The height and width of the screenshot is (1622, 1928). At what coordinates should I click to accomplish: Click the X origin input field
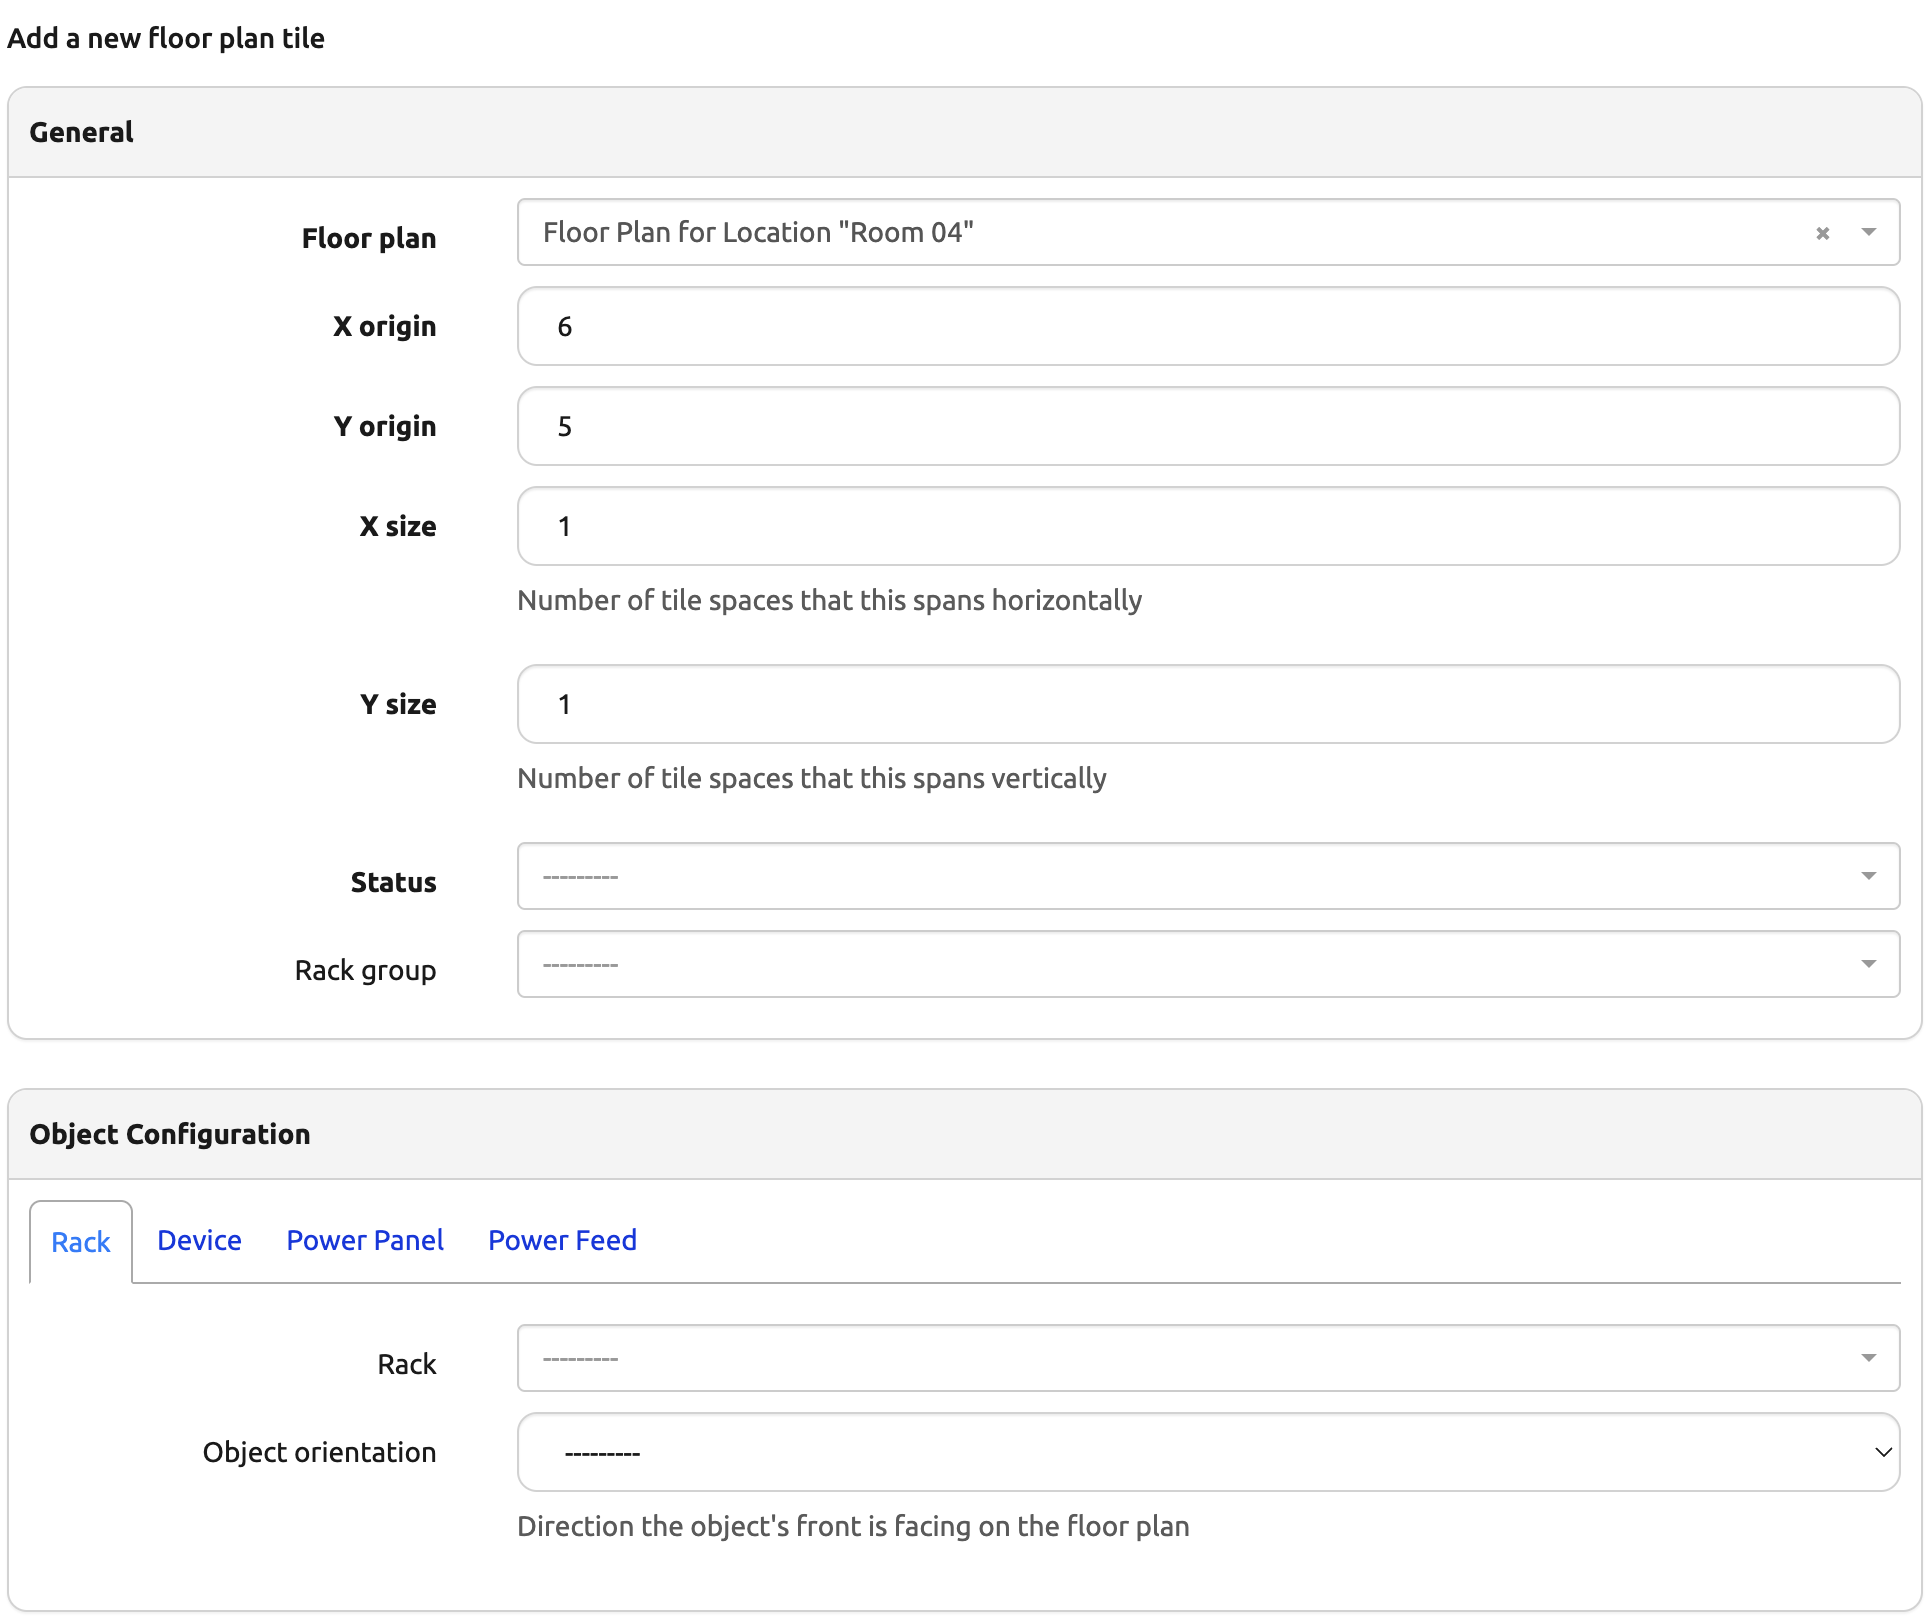(x=1207, y=326)
